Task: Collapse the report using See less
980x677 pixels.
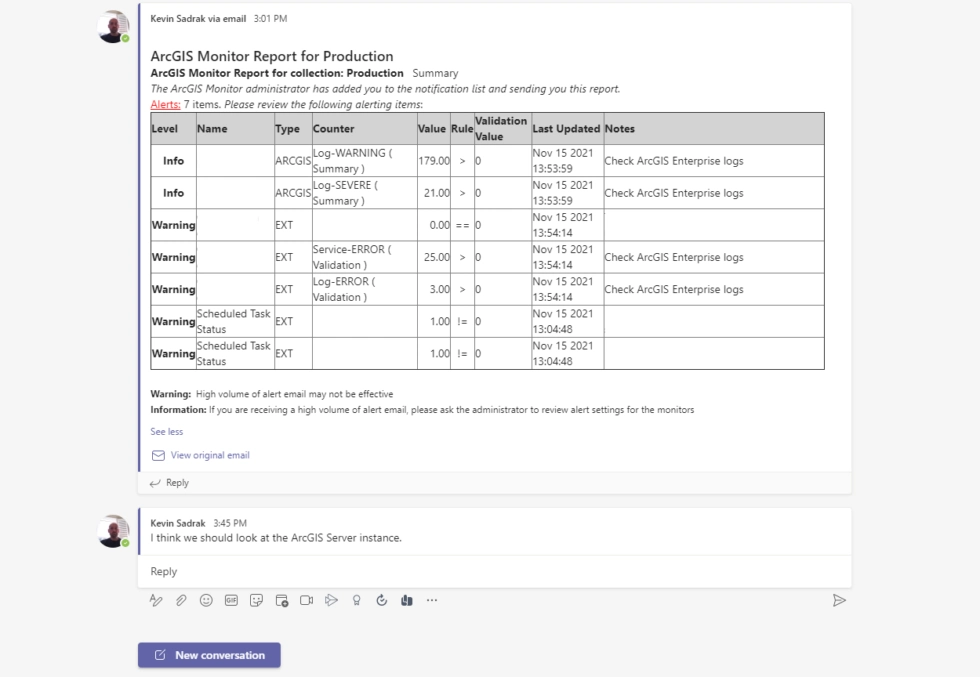Action: [166, 431]
